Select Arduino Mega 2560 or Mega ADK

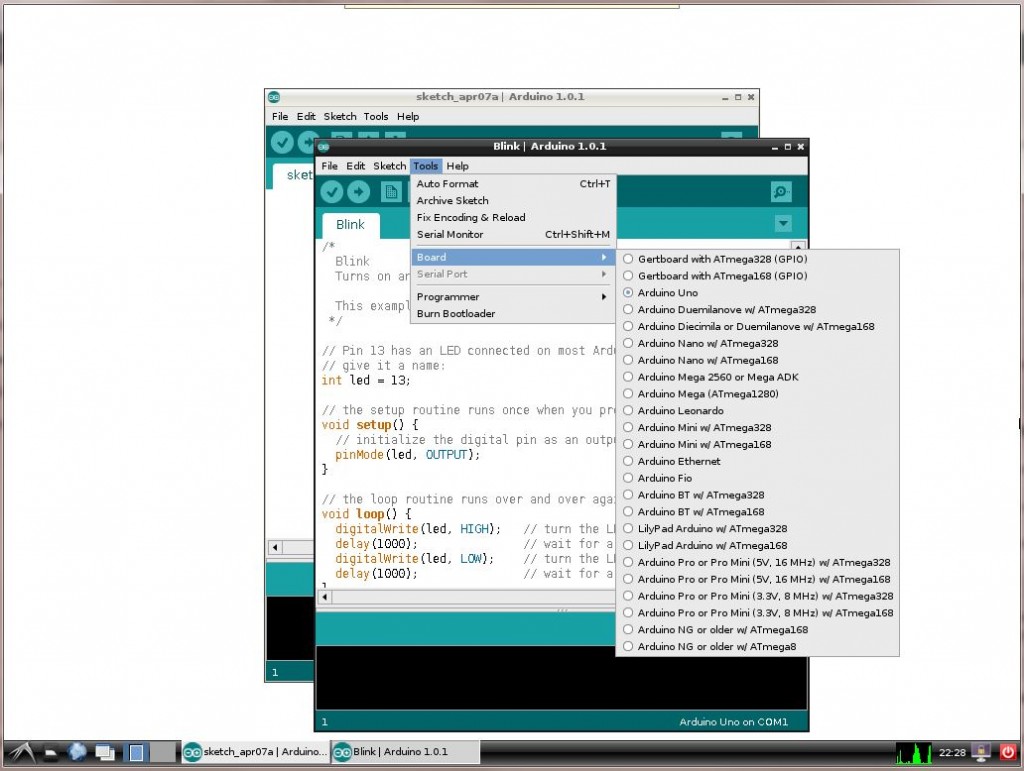click(x=718, y=377)
